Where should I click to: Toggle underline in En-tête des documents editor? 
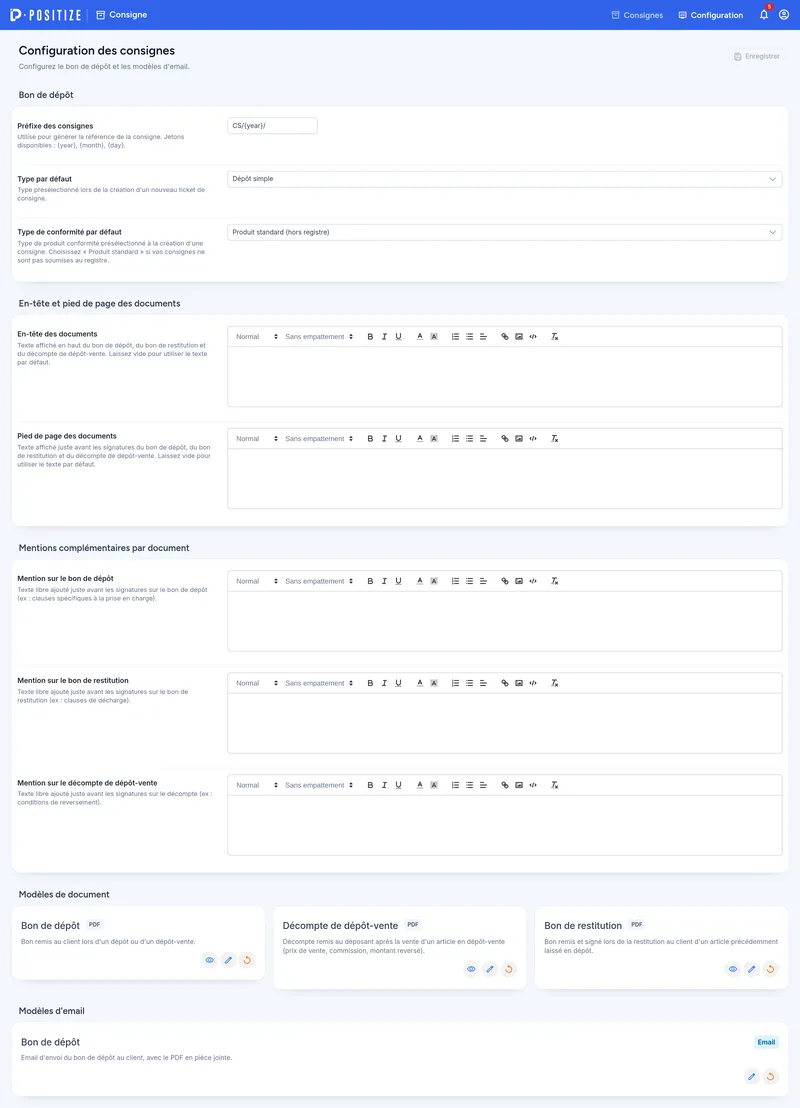point(399,336)
